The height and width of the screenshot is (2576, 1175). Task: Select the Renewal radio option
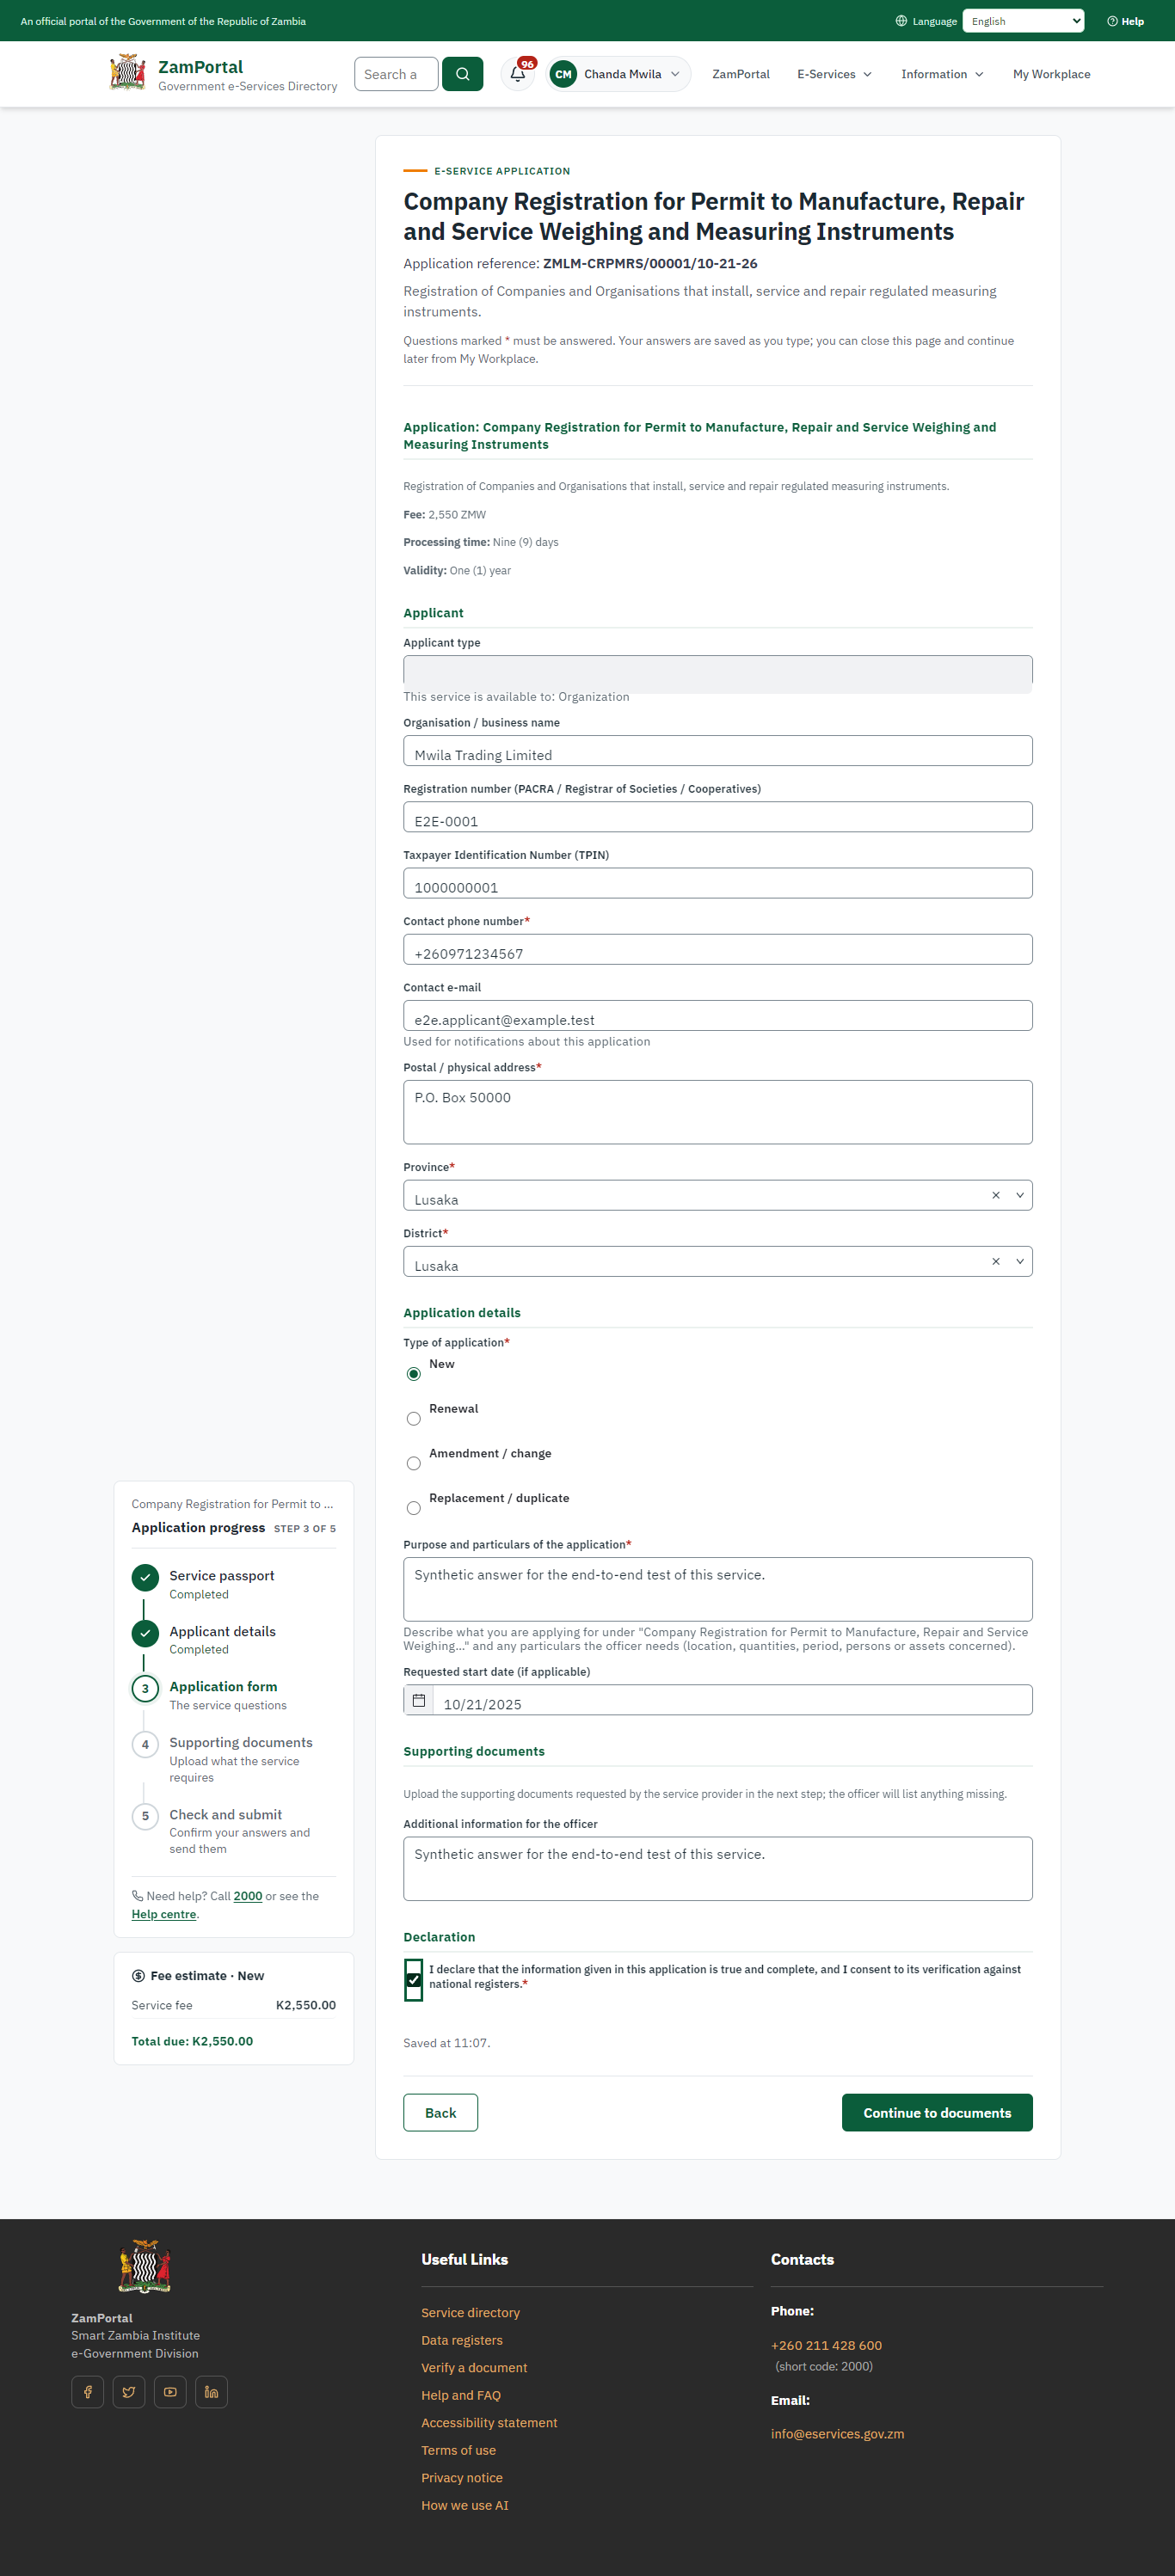(x=414, y=1419)
